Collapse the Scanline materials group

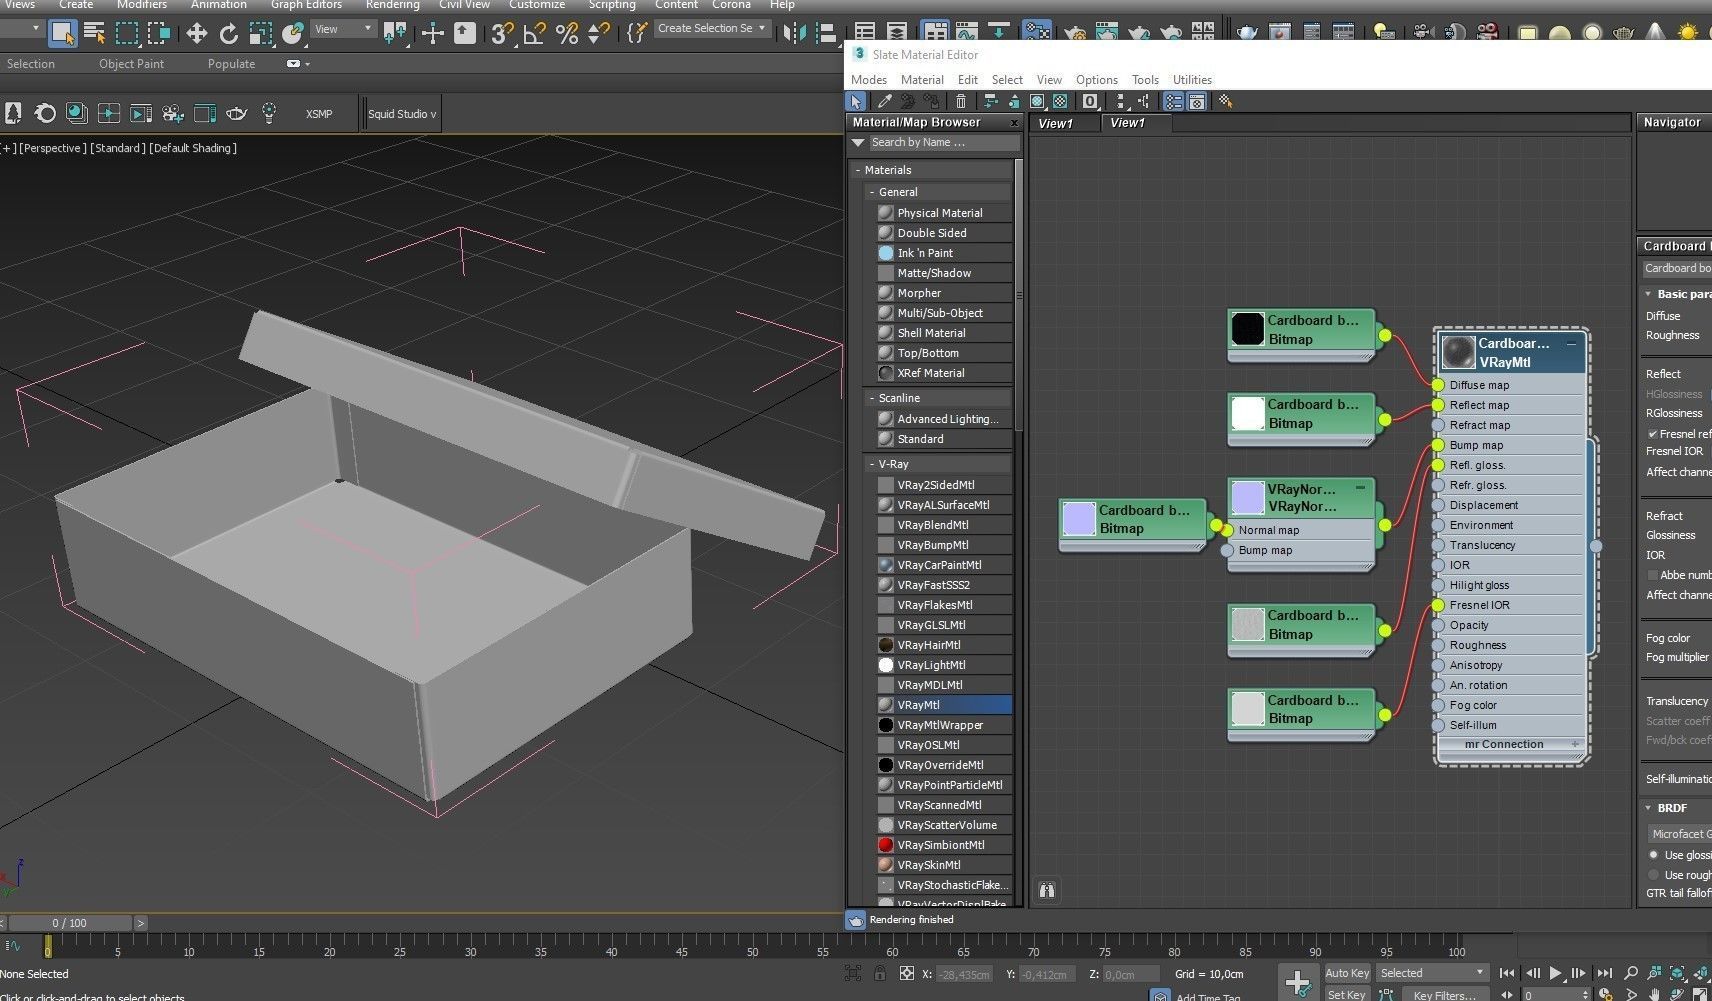click(x=872, y=398)
